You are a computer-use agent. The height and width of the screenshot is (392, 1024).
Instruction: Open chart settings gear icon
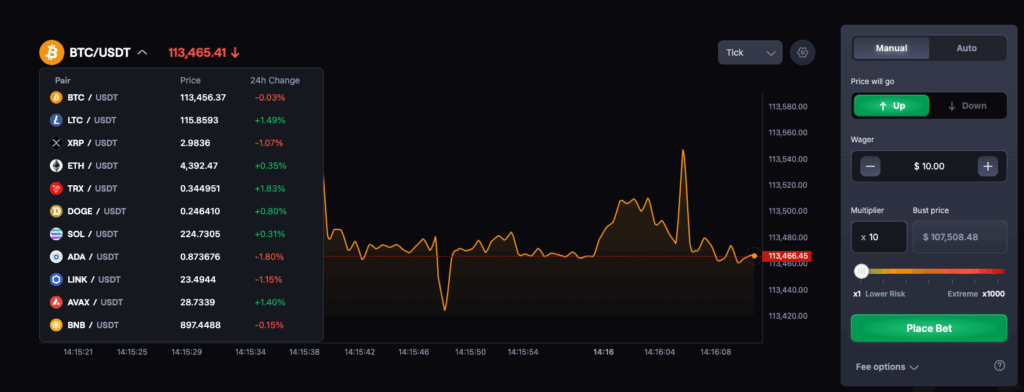point(803,52)
